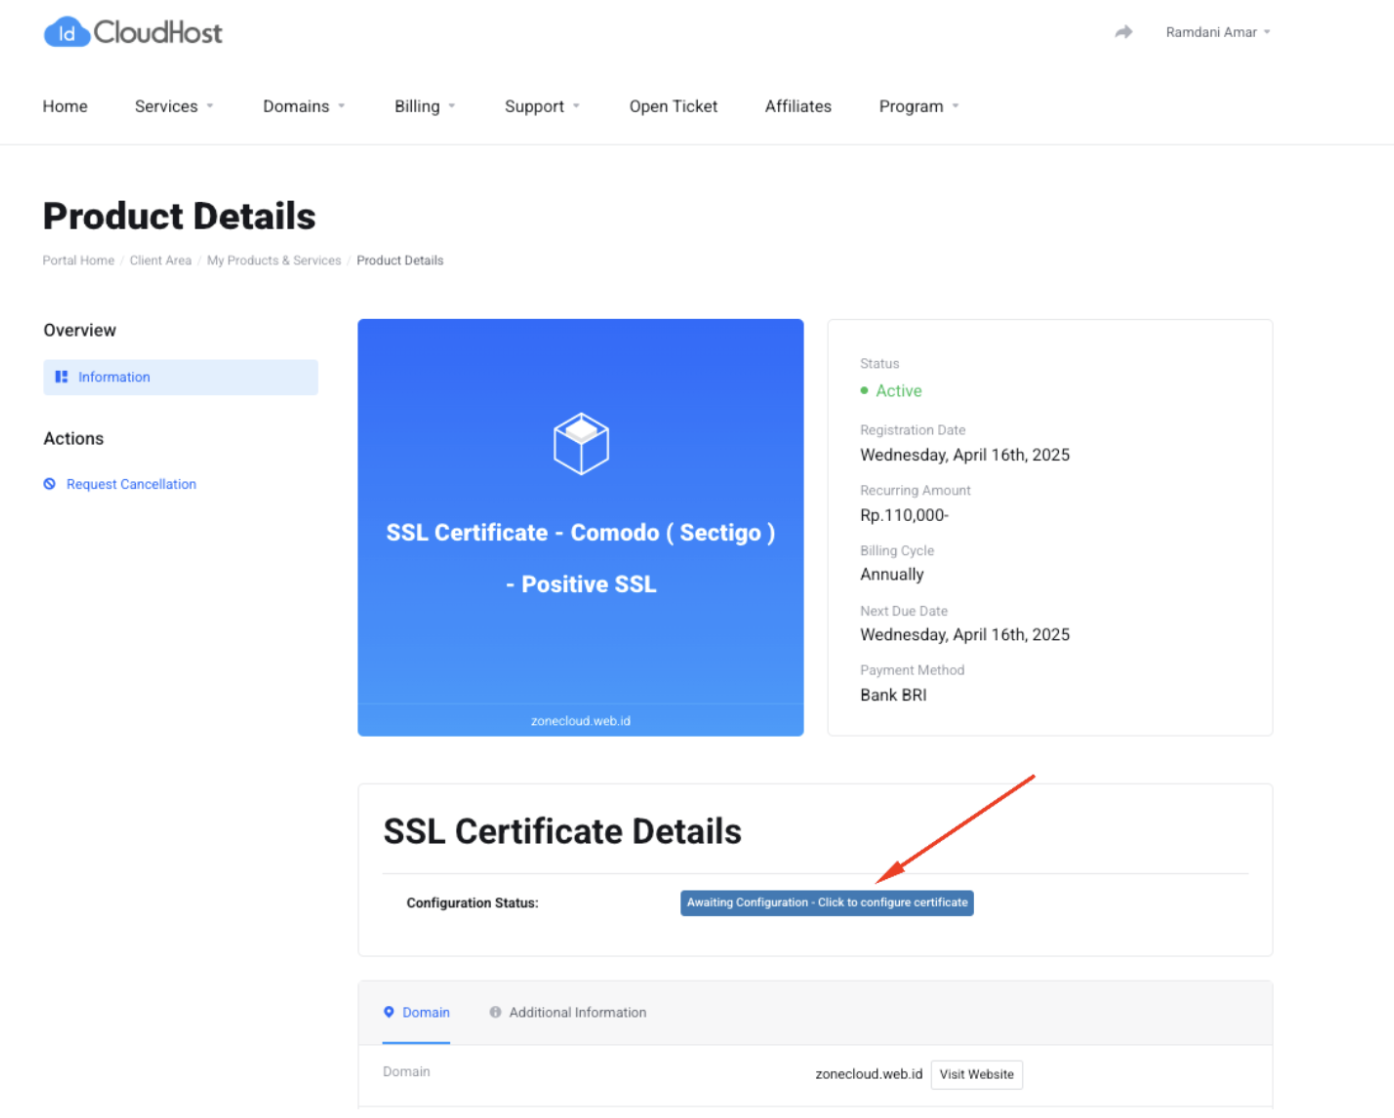
Task: Click the Bank BRI payment method
Action: pos(893,694)
